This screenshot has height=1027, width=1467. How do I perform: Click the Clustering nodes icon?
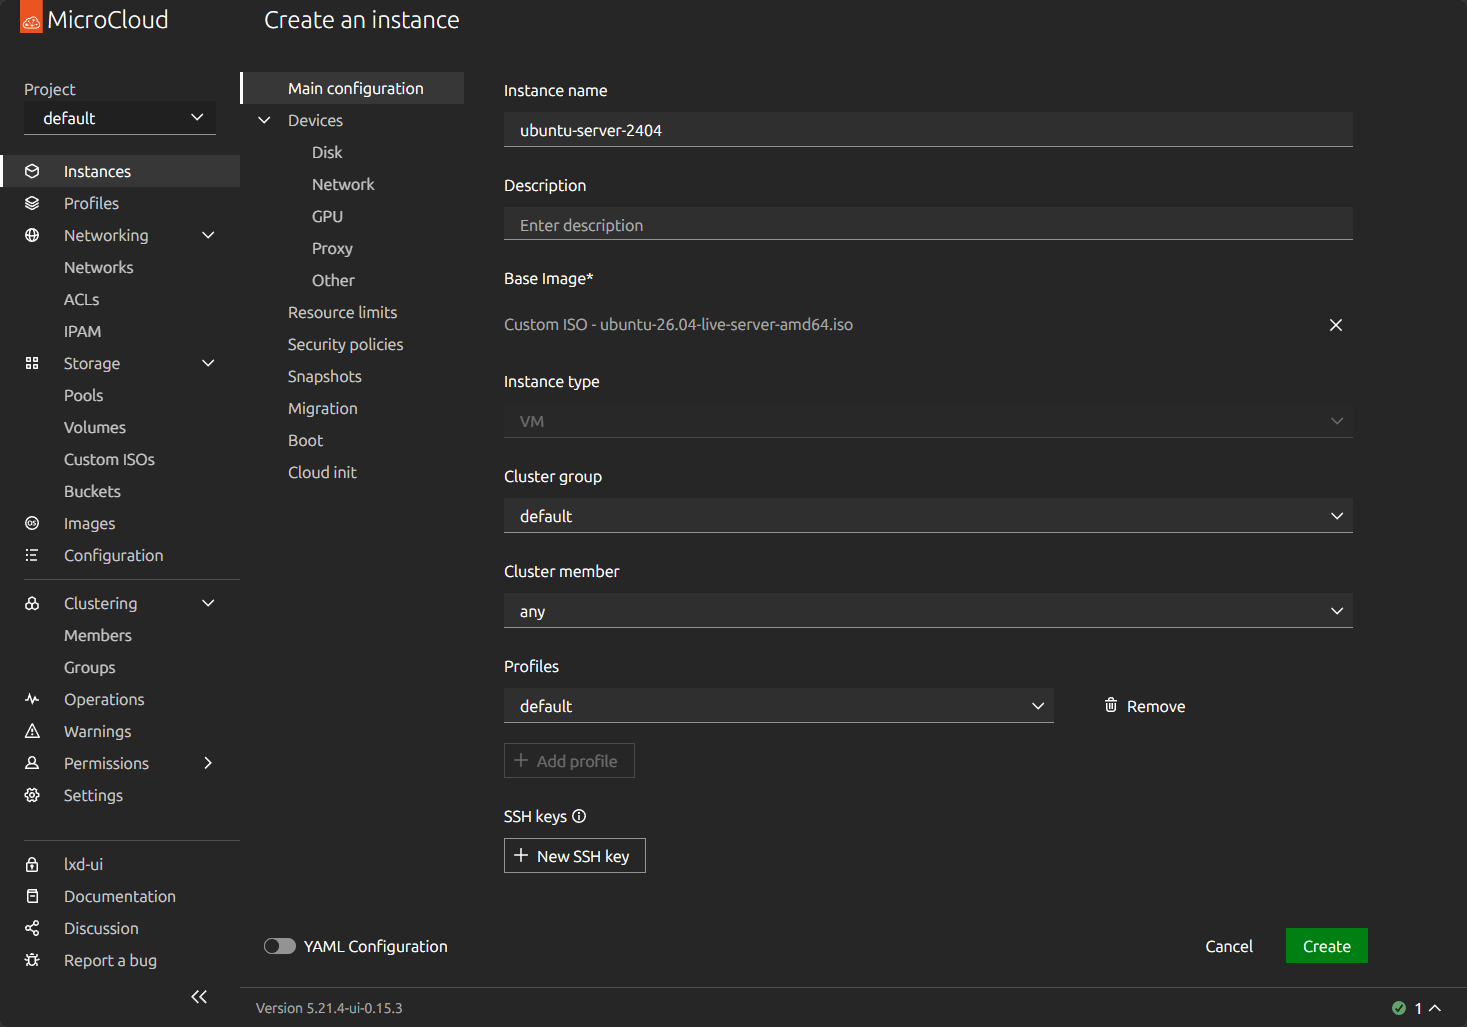[x=32, y=603]
